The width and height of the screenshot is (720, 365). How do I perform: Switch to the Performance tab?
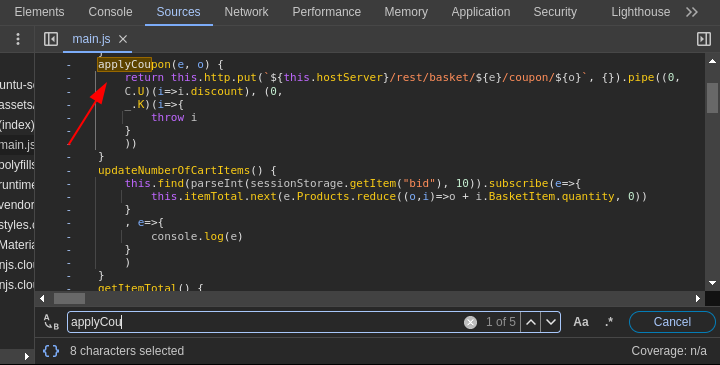(326, 12)
